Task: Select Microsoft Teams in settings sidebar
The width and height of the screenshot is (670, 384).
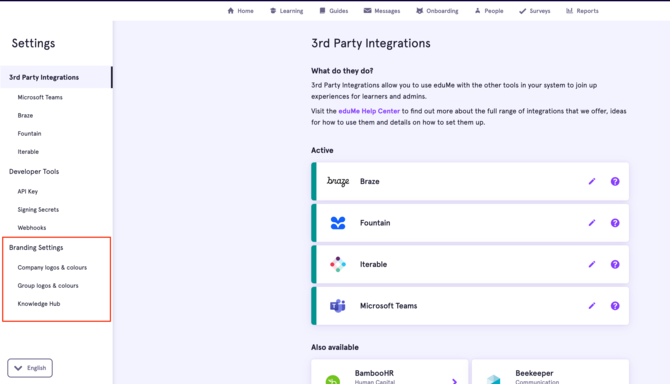Action: [40, 97]
